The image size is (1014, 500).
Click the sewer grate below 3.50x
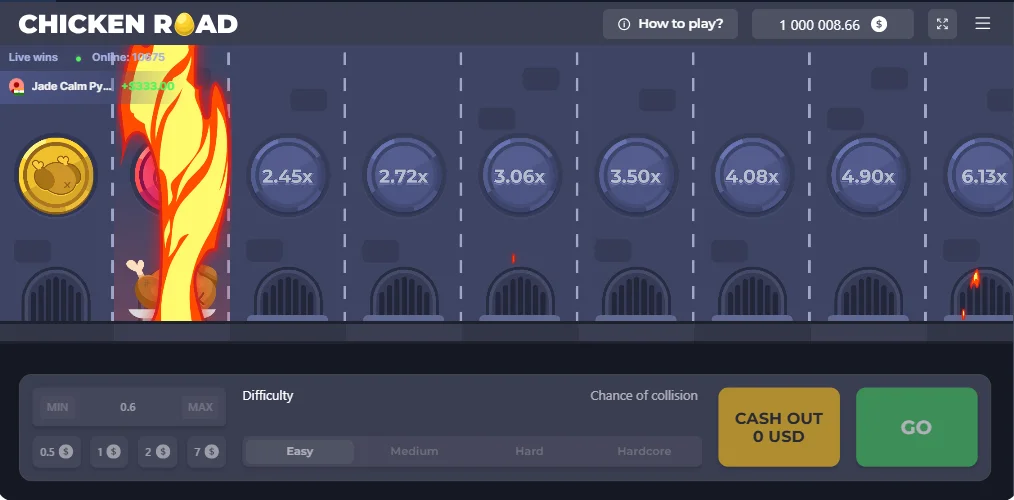(x=636, y=293)
